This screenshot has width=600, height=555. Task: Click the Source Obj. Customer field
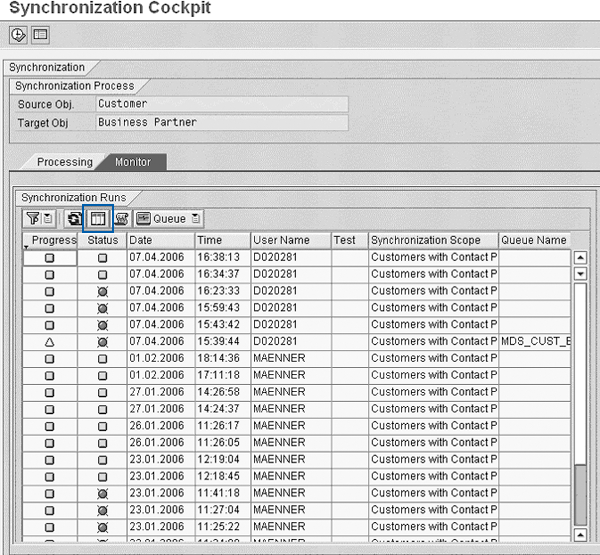(221, 104)
